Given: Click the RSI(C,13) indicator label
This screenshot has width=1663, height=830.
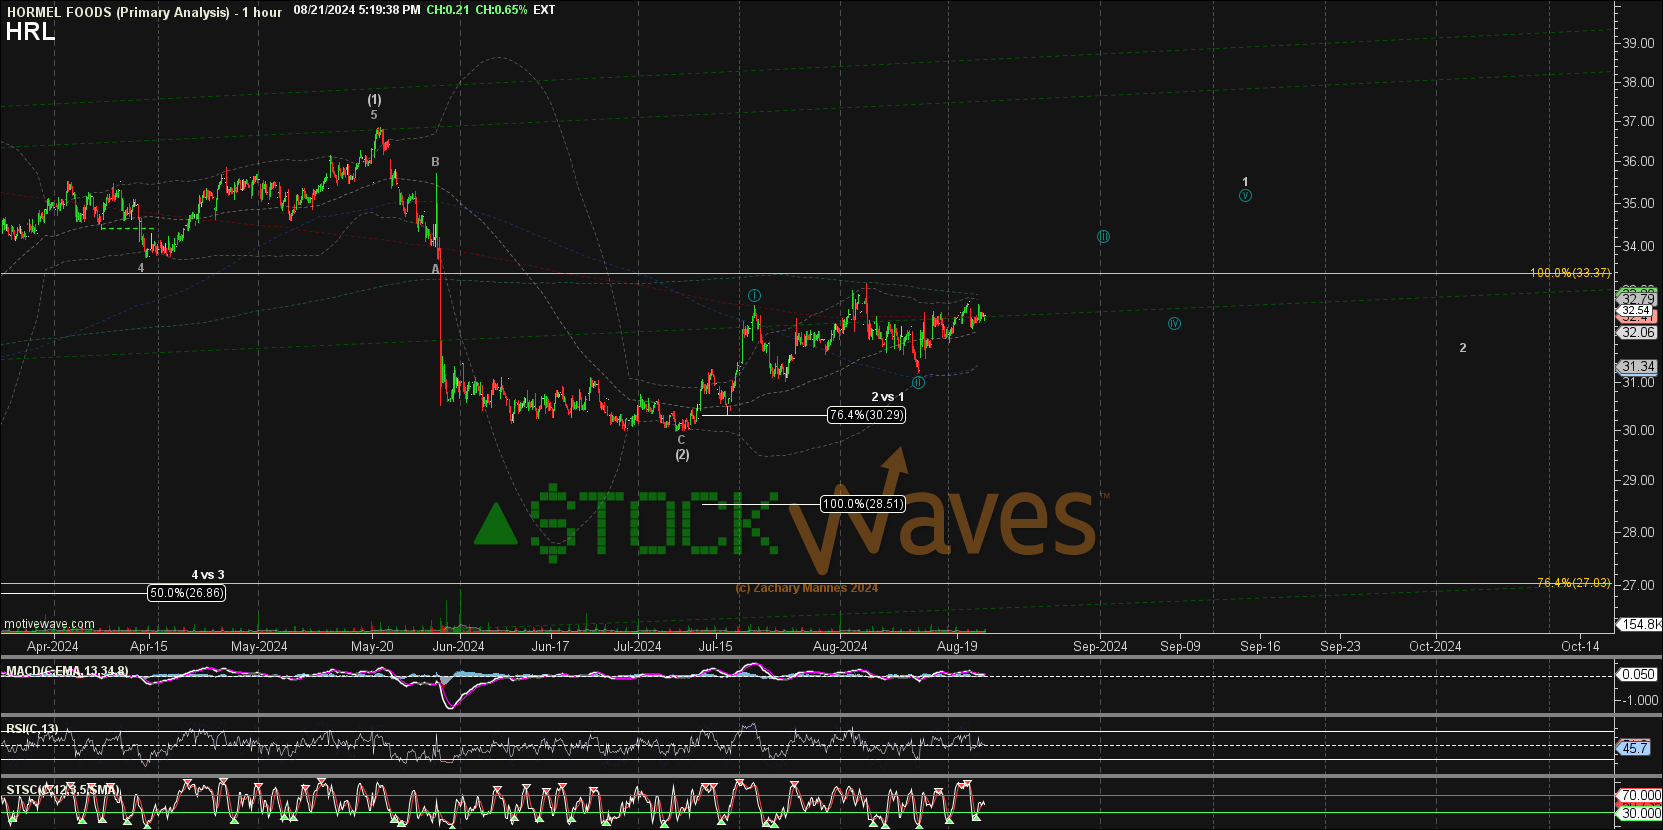Looking at the screenshot, I should 32,729.
